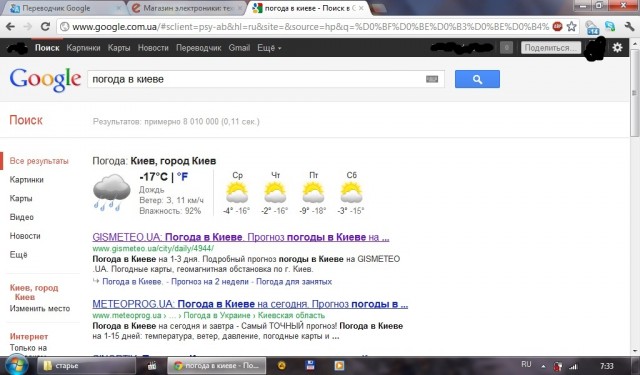Open the on-screen keyboard icon in search box

[x=432, y=79]
